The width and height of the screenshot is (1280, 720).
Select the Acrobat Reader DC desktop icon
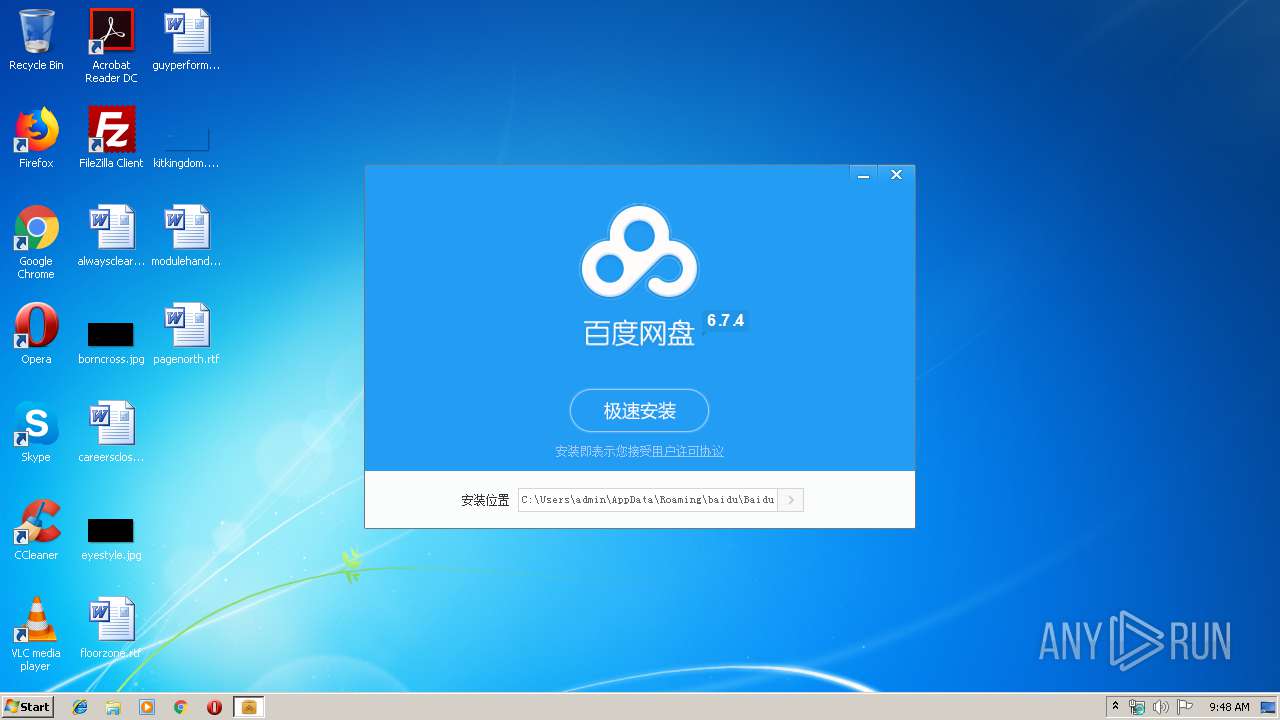(111, 46)
